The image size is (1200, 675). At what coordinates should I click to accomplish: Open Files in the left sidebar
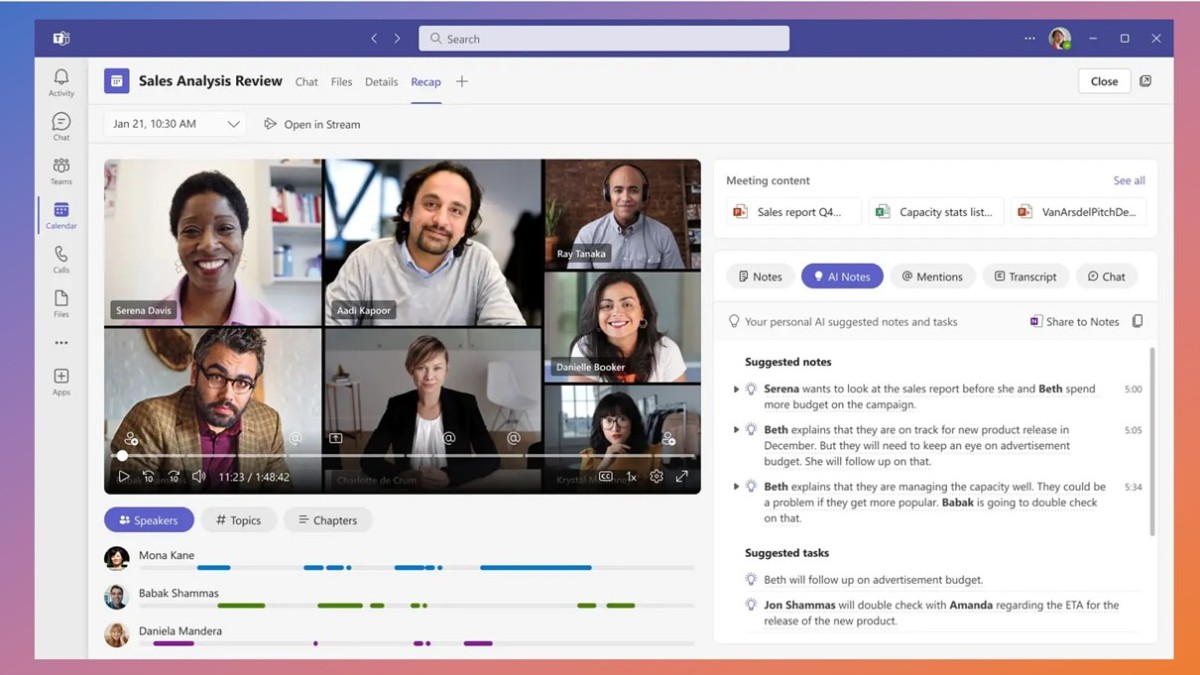tap(61, 303)
